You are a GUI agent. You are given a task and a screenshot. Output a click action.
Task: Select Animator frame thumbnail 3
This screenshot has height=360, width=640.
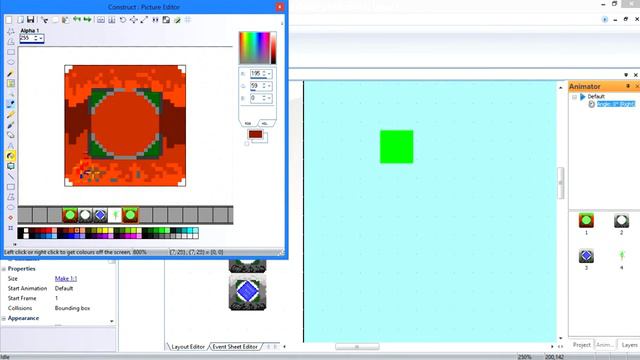pos(586,256)
